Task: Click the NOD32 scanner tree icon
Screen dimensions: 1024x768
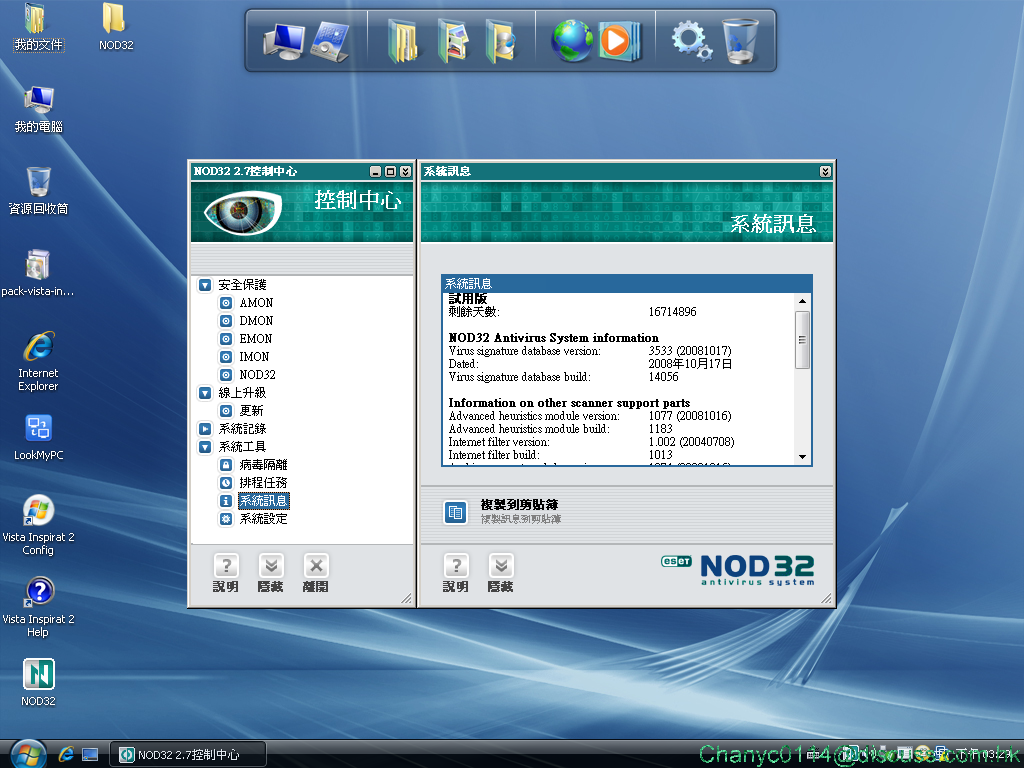Action: pyautogui.click(x=225, y=375)
